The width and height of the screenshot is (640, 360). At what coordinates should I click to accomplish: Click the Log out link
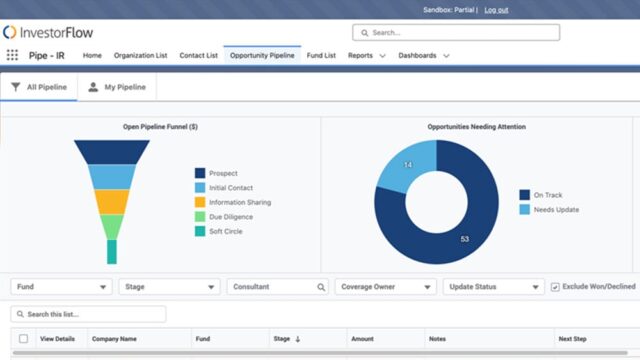tap(496, 10)
